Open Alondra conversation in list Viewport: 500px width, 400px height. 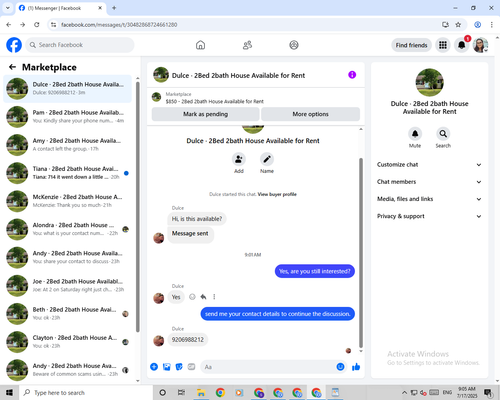pyautogui.click(x=68, y=229)
